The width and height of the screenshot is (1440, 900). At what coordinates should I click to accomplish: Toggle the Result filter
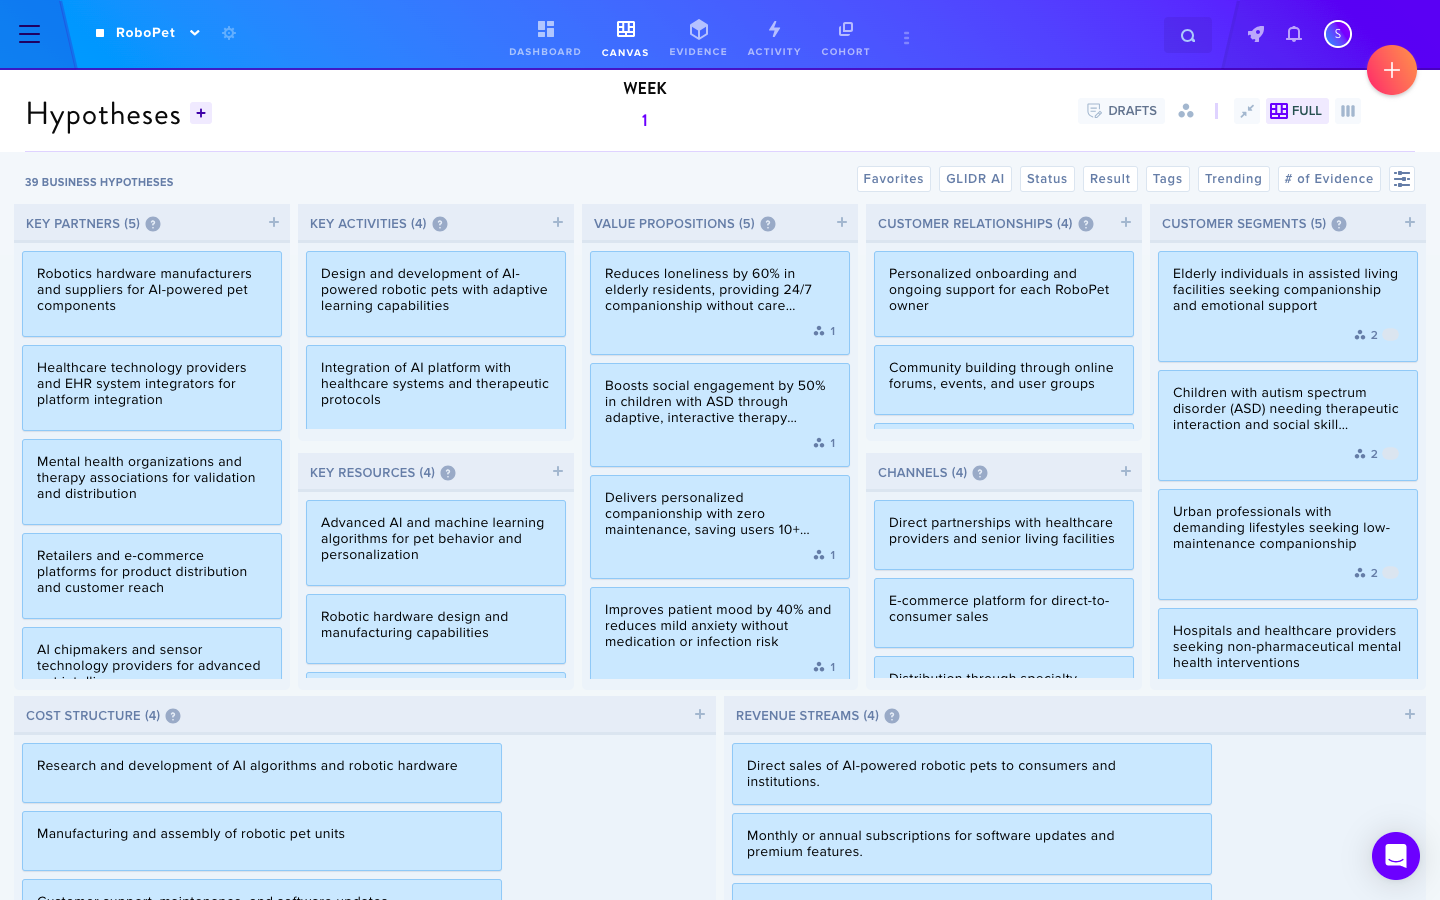pyautogui.click(x=1110, y=179)
